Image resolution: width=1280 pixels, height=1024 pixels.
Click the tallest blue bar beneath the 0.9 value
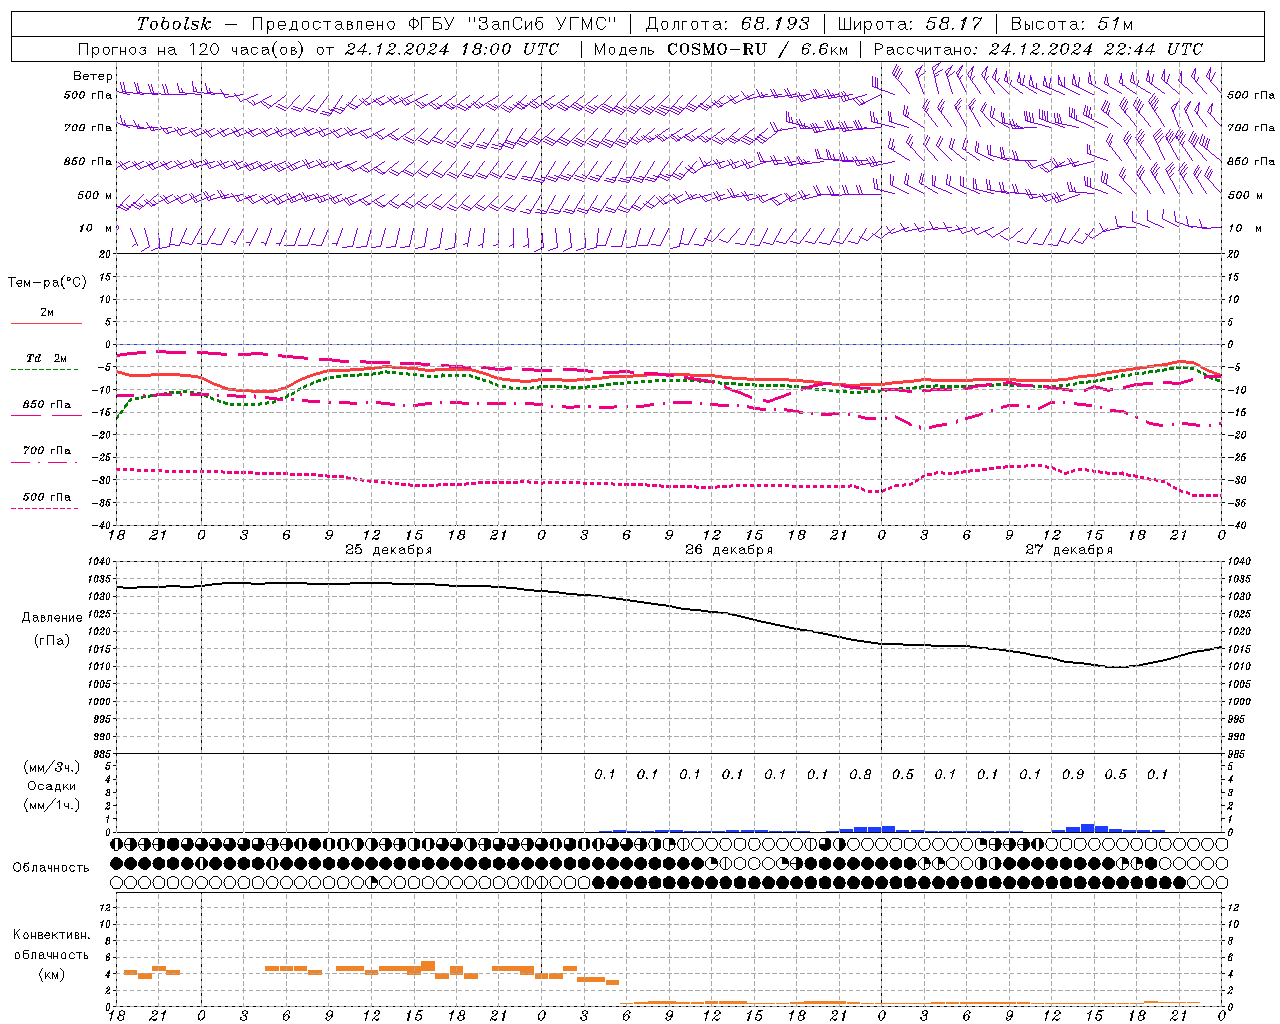click(x=1088, y=828)
